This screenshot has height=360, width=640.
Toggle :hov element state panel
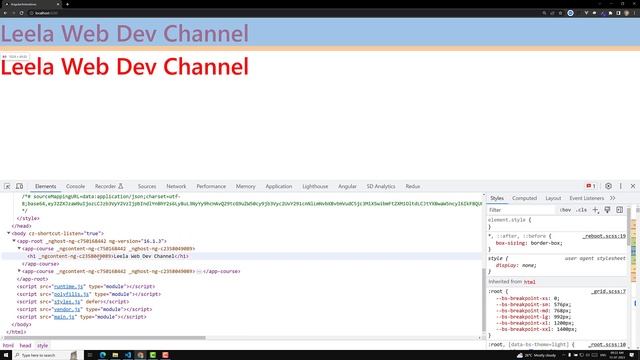[565, 210]
